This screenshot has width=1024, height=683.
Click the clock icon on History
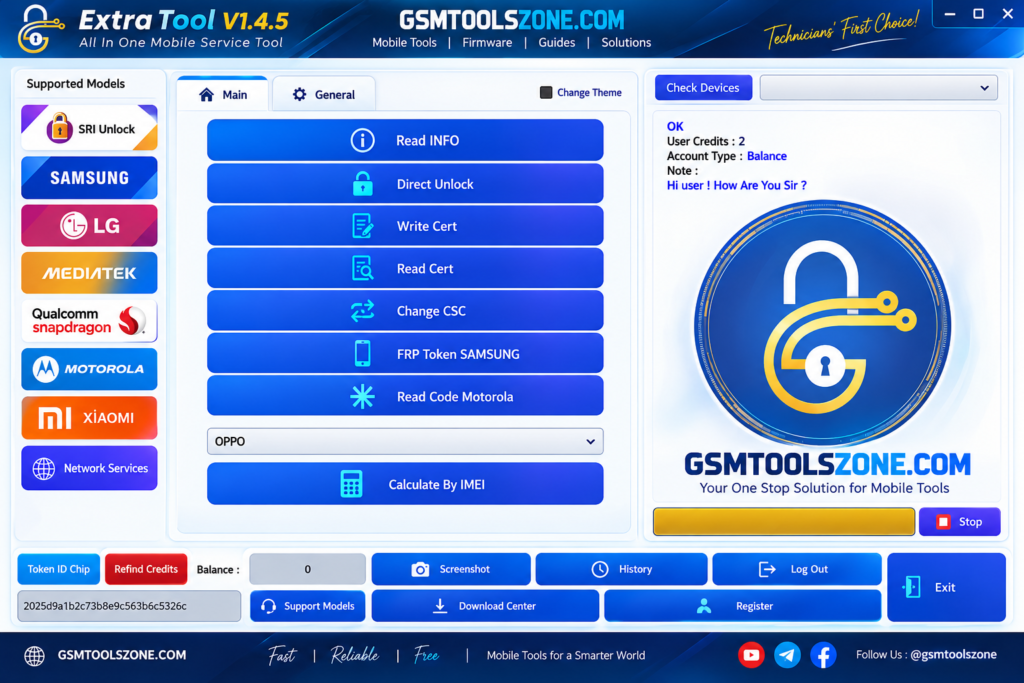tap(600, 569)
